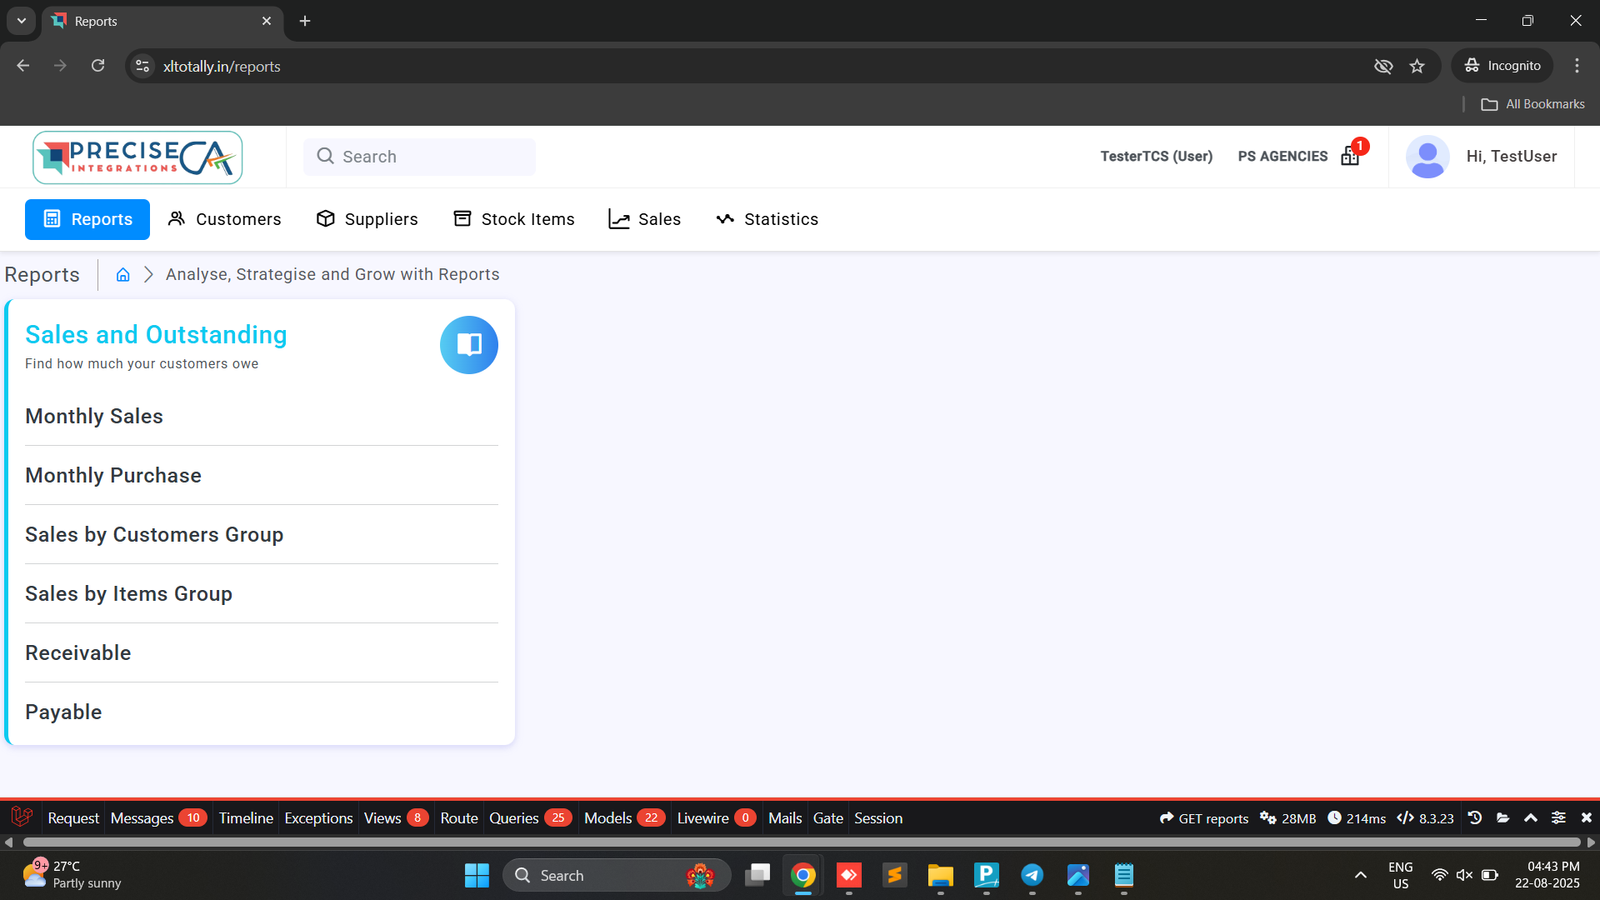Toggle the system volume mute icon
Screen dimensions: 1600x900
(1464, 875)
